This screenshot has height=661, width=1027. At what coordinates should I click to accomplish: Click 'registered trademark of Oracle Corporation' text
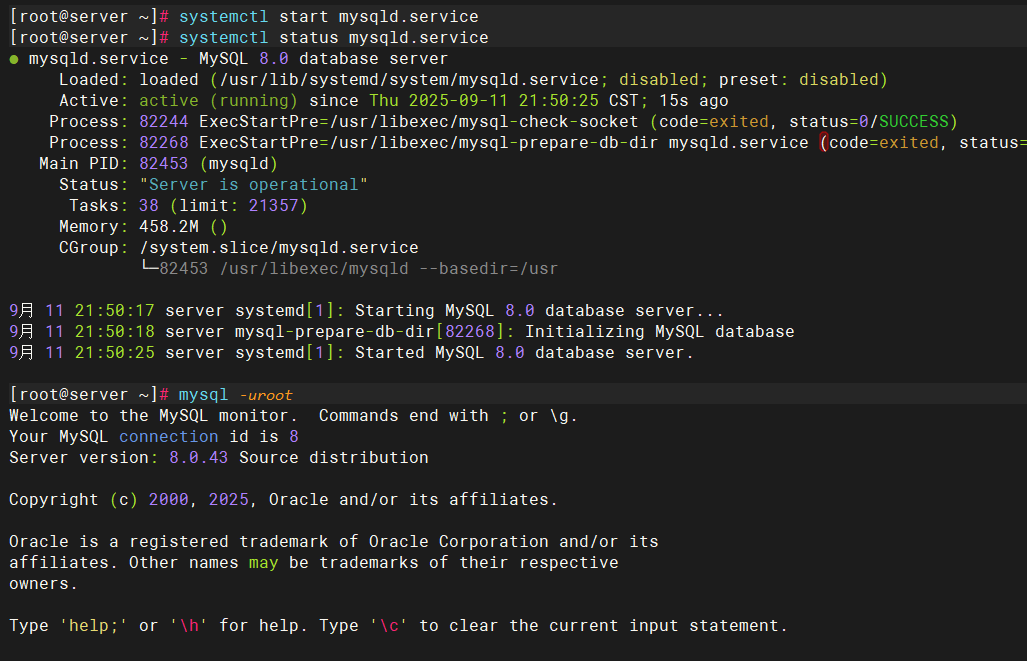(x=339, y=541)
